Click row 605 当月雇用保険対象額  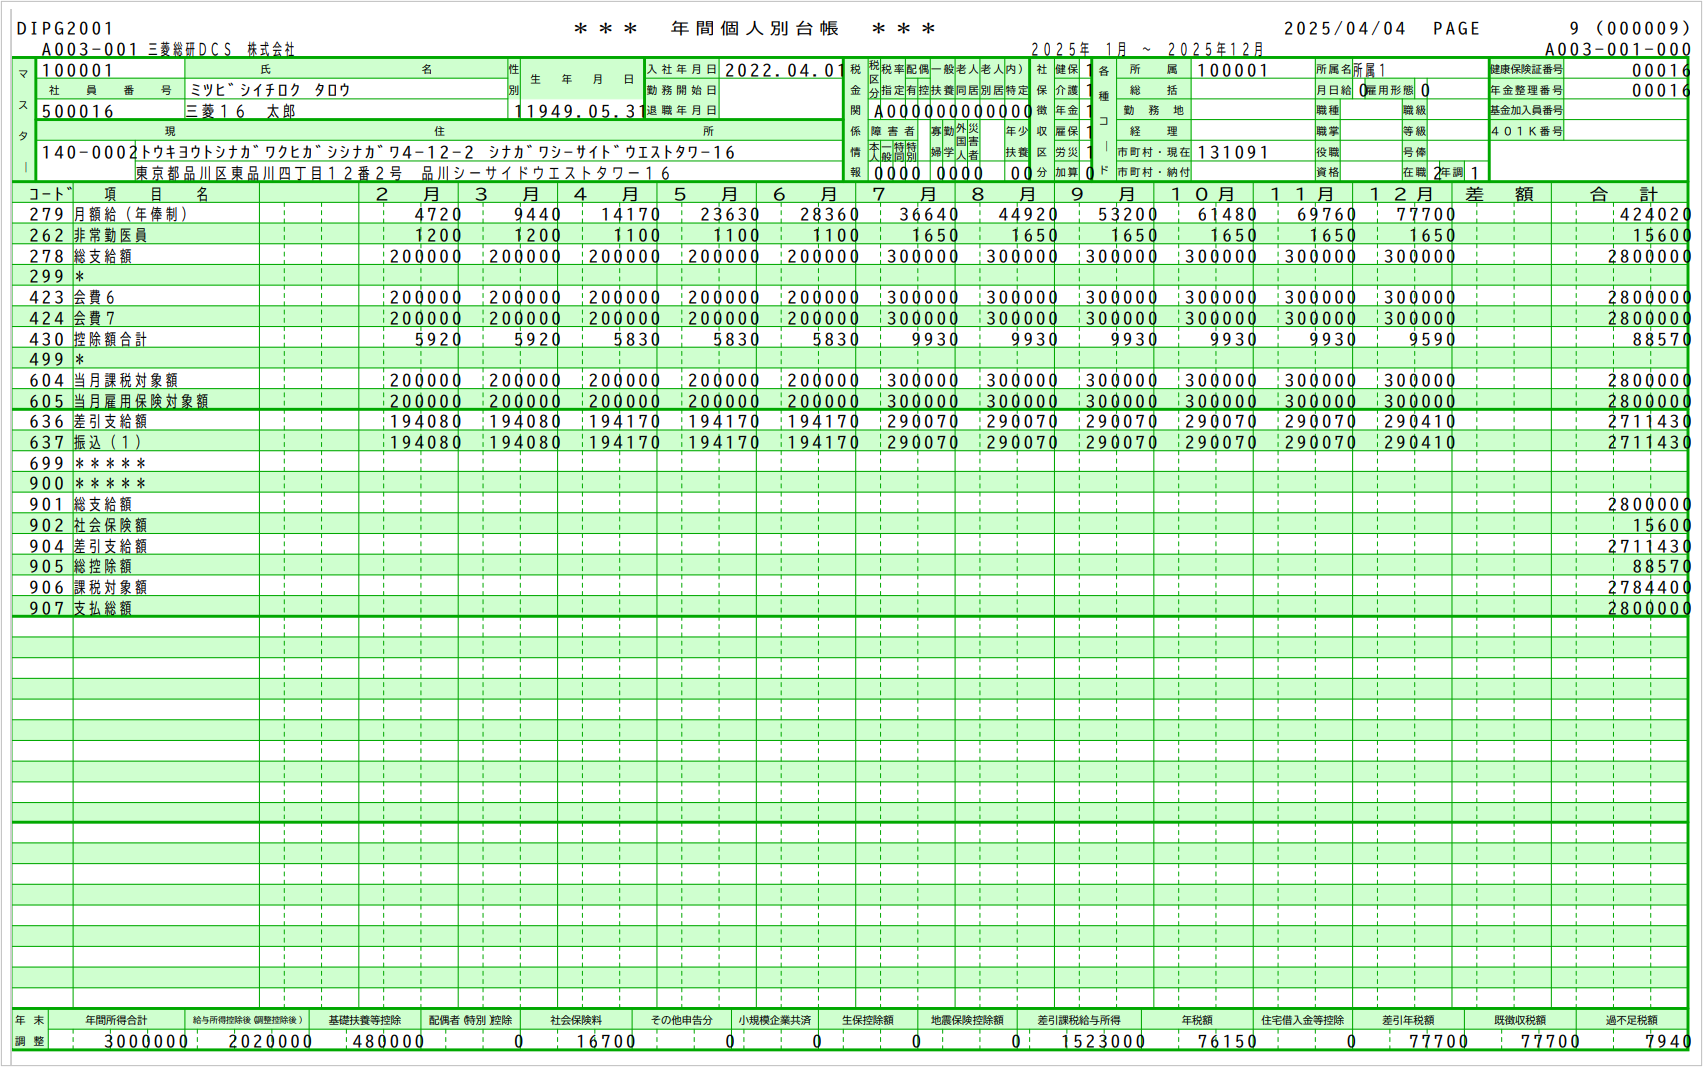click(141, 401)
